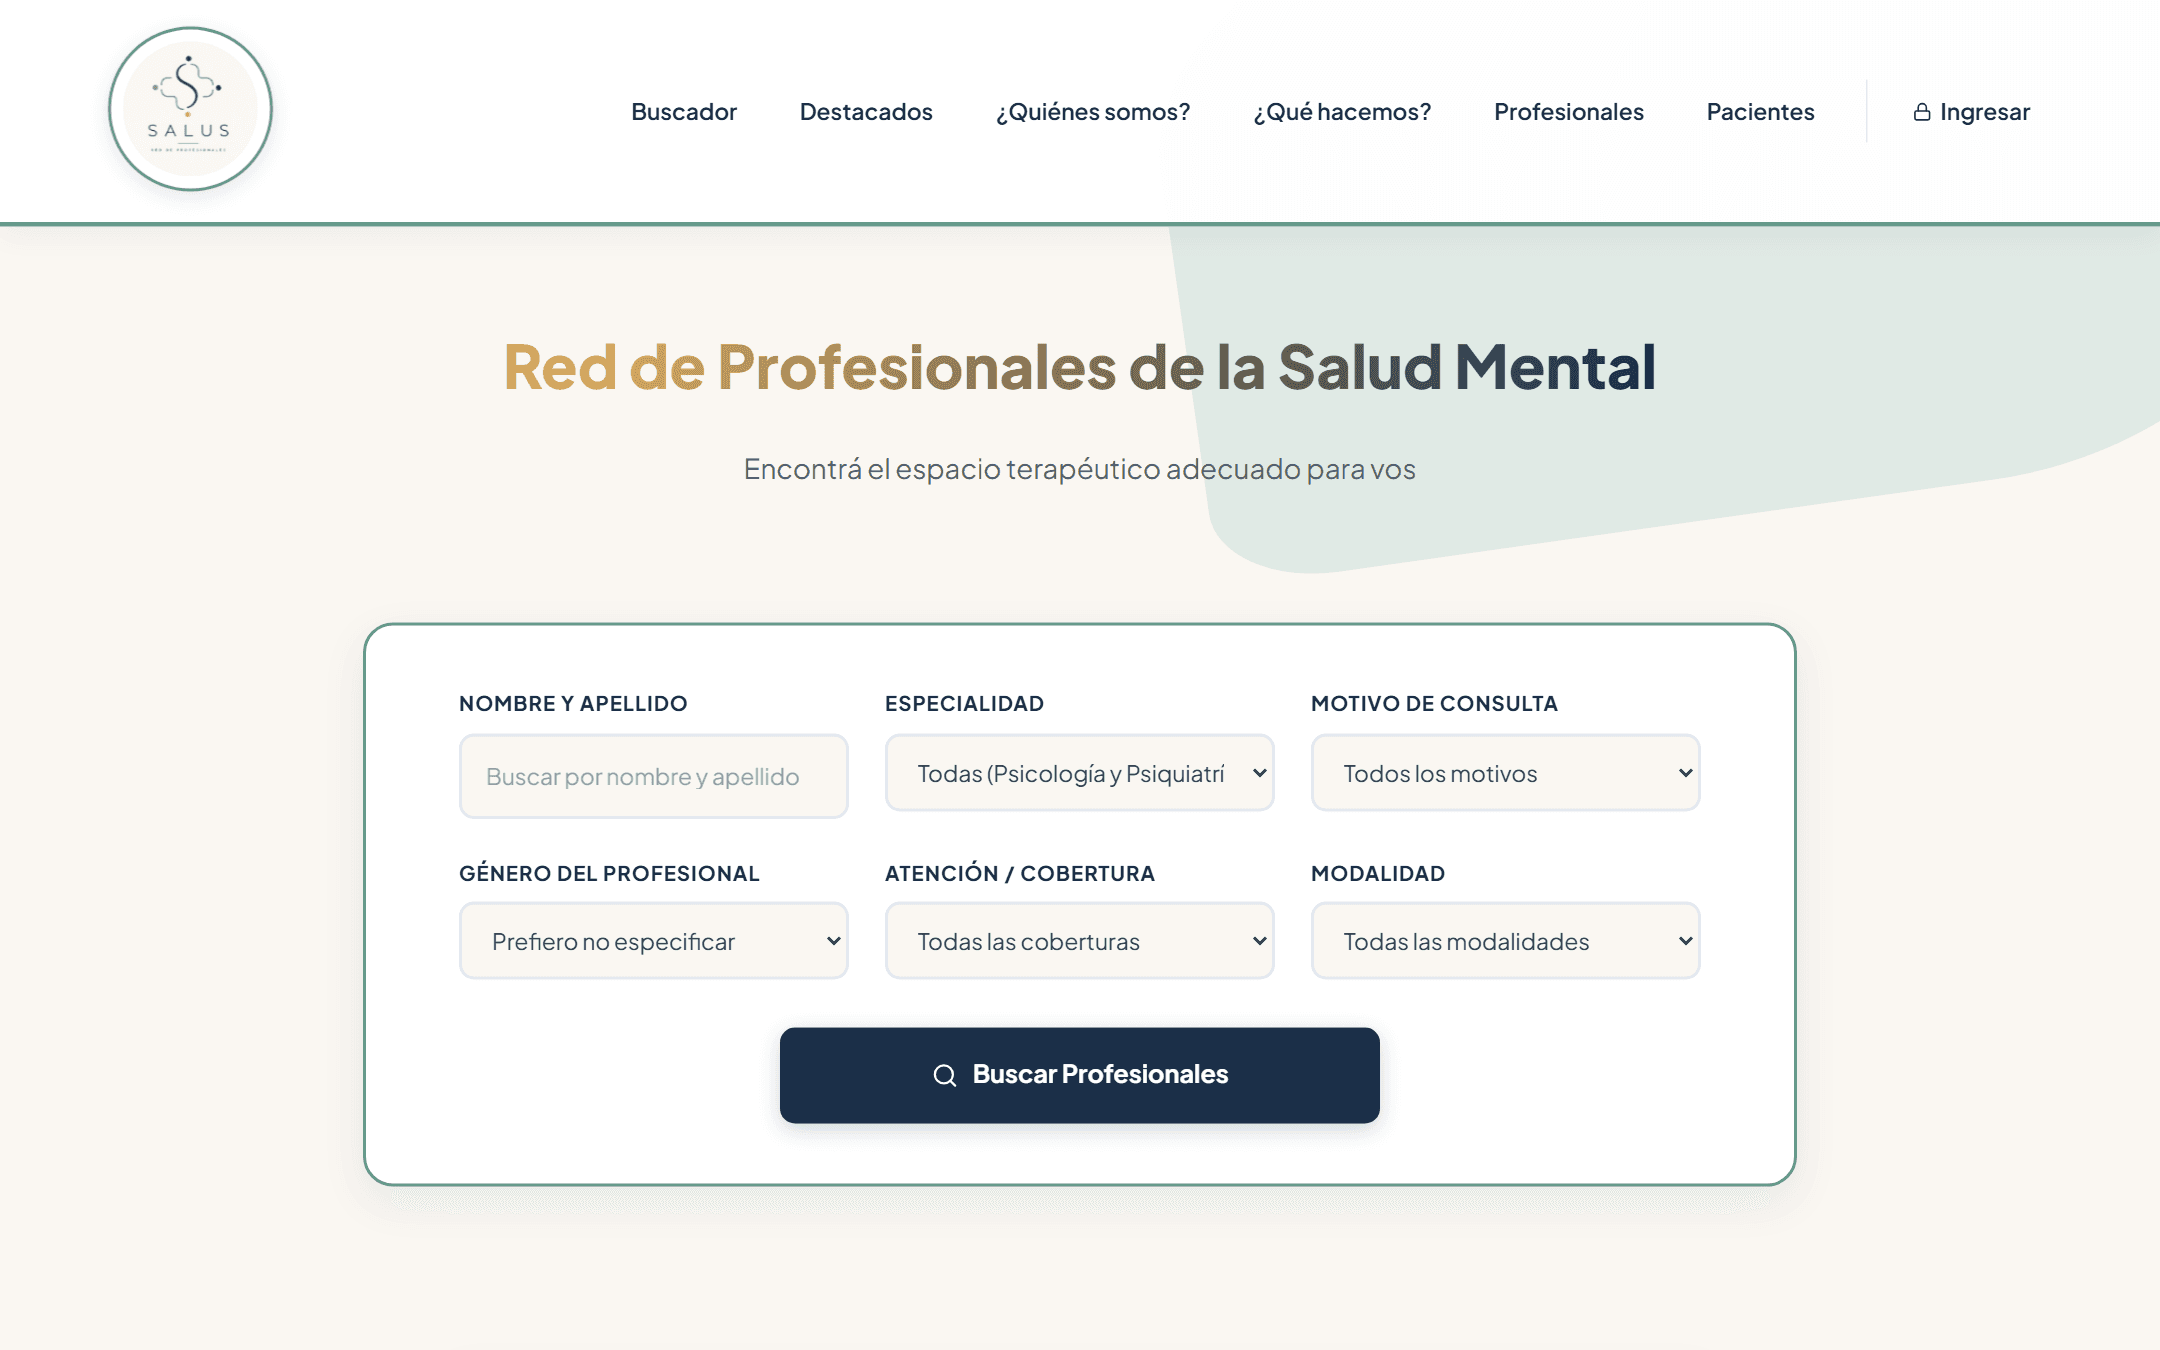Click the Ingresar login link
The width and height of the screenshot is (2160, 1350).
pyautogui.click(x=1971, y=112)
